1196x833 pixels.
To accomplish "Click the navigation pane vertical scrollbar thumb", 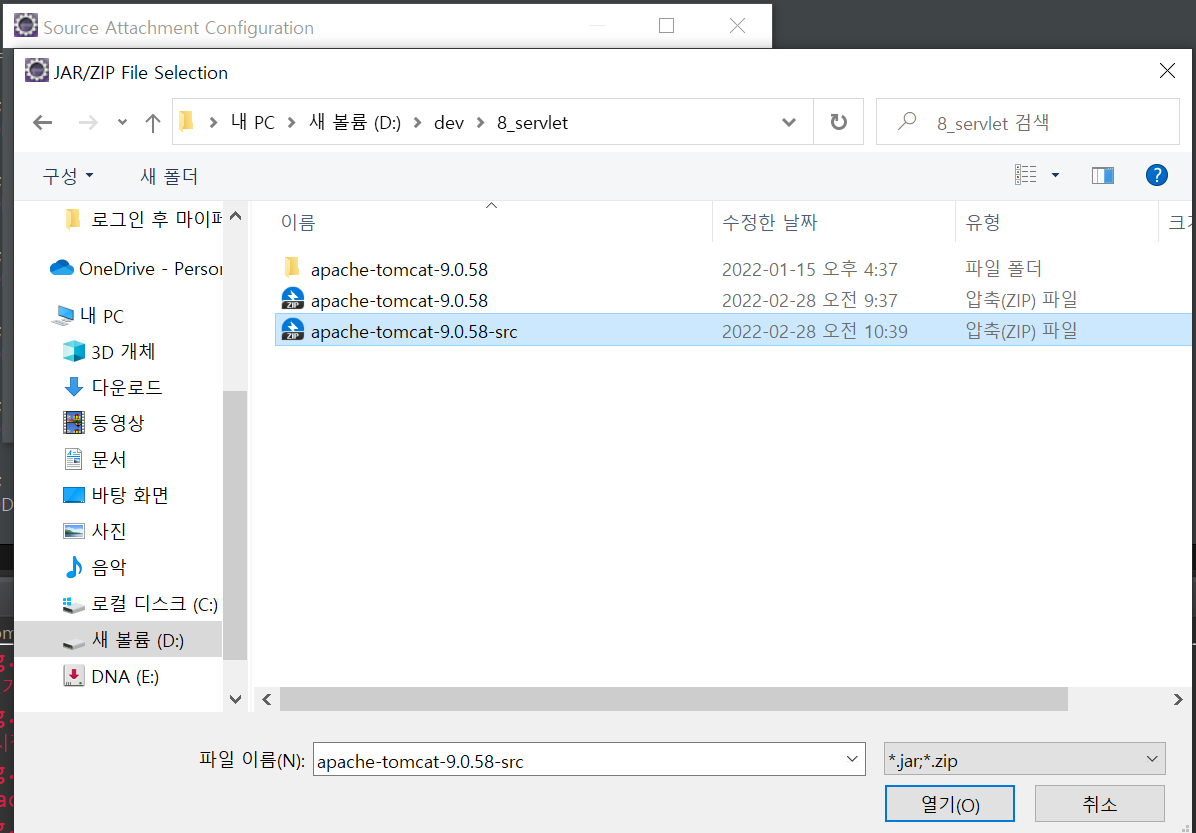I will (235, 525).
